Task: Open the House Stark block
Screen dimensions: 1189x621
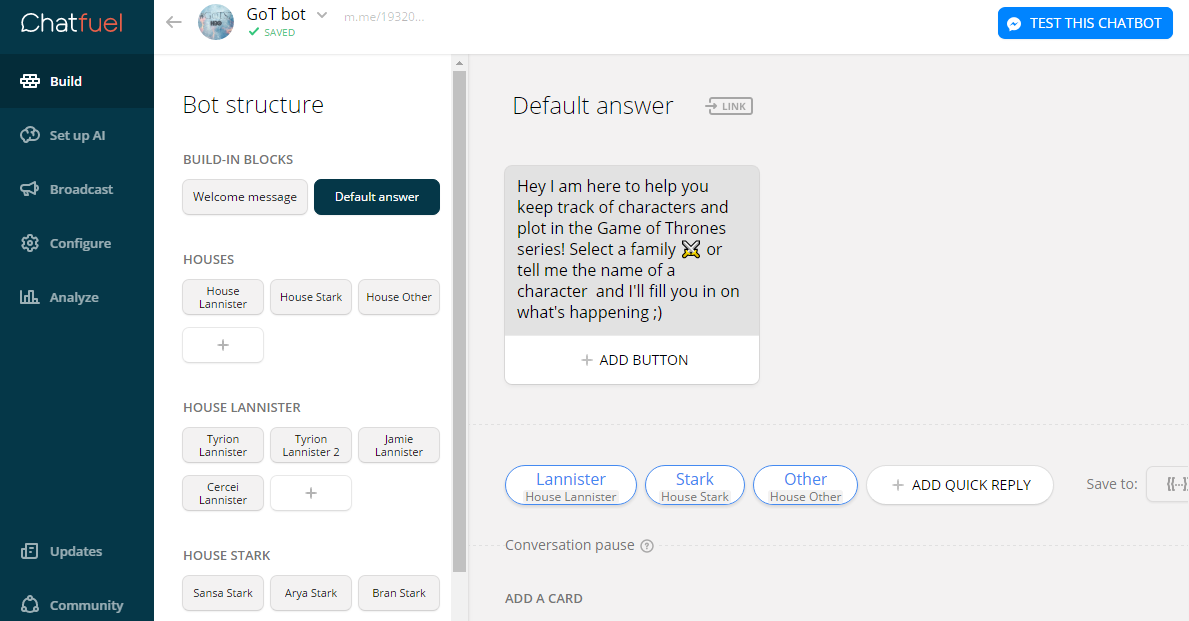Action: tap(311, 297)
